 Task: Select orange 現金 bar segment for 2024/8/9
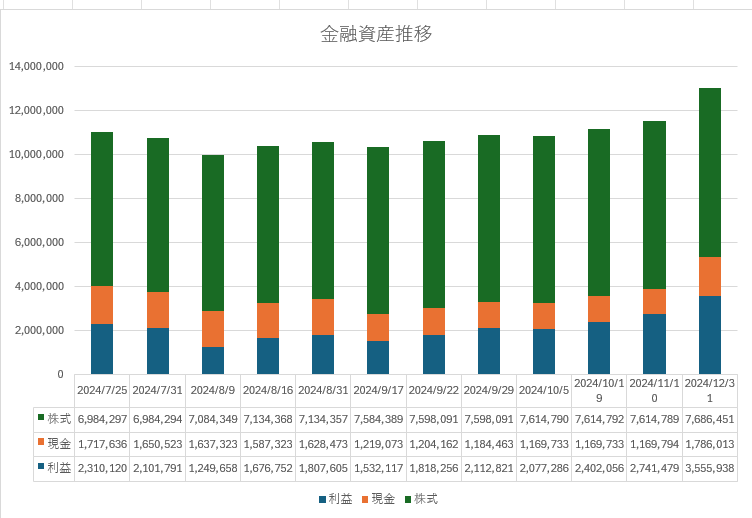tap(213, 329)
